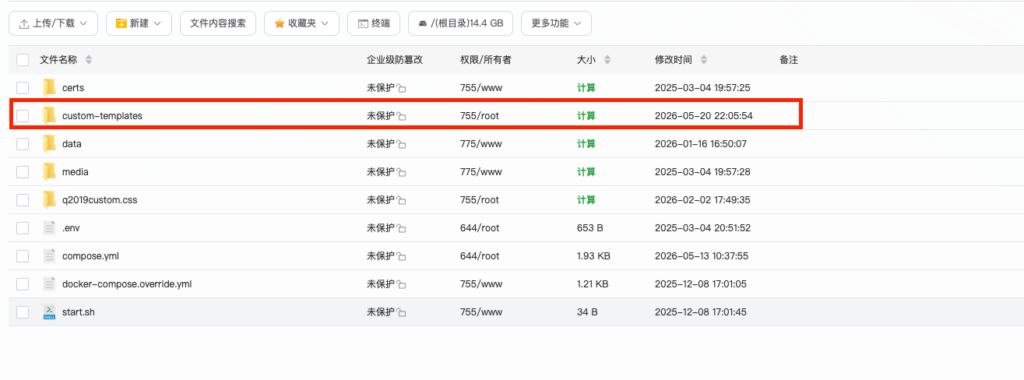The image size is (1024, 380).
Task: Expand the 更多功能 dropdown
Action: coord(556,24)
